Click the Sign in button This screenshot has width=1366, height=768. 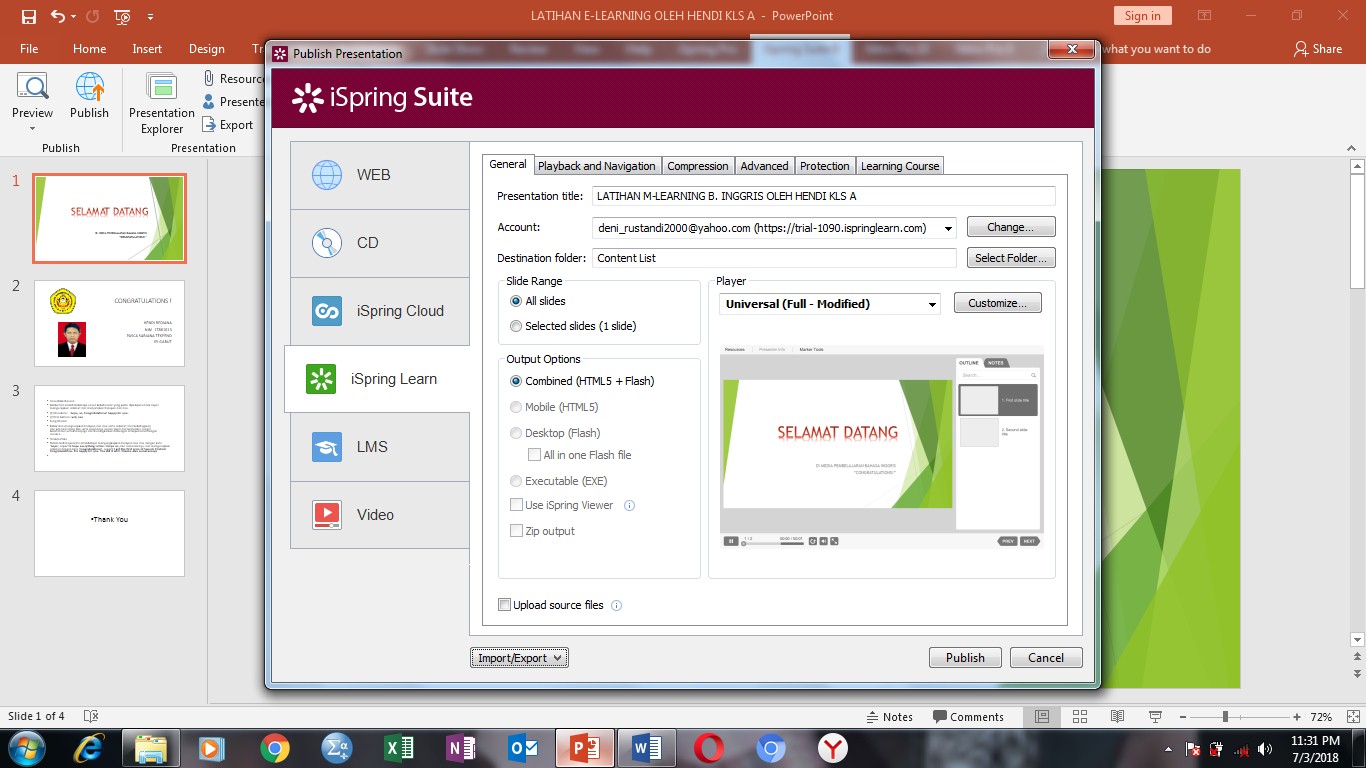1142,15
